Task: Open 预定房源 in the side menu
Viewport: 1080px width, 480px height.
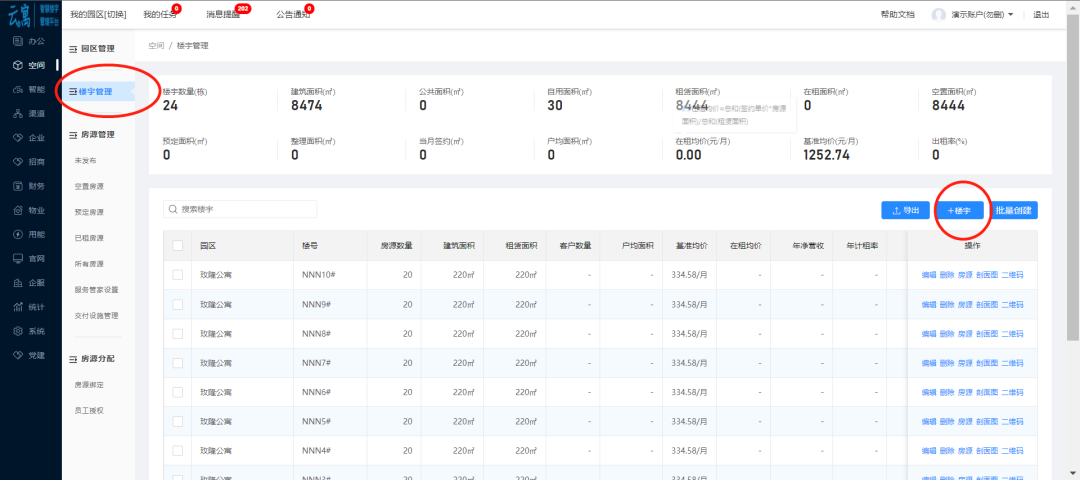Action: coord(89,212)
